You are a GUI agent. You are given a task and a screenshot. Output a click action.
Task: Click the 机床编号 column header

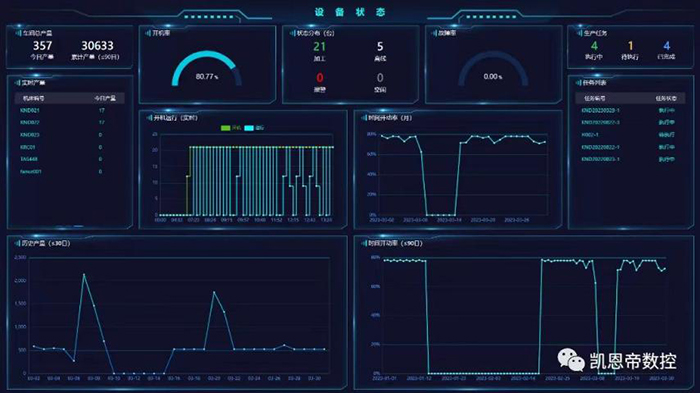tap(33, 98)
